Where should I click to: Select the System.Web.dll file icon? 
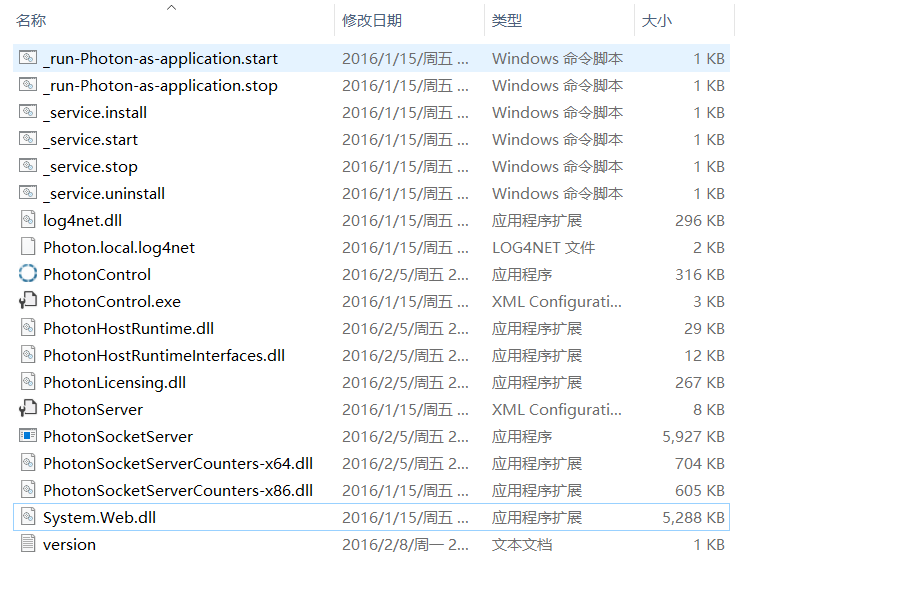tap(27, 517)
